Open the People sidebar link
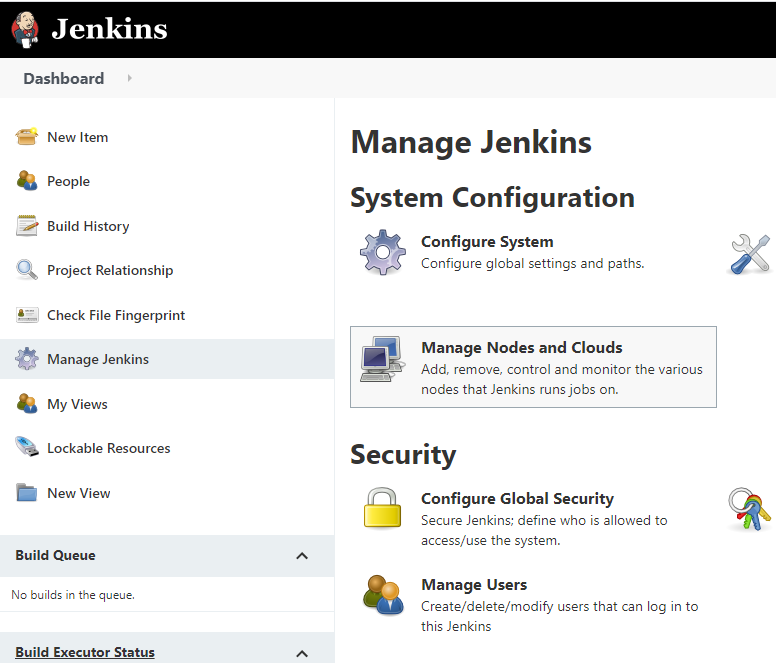The width and height of the screenshot is (776, 663). [68, 182]
